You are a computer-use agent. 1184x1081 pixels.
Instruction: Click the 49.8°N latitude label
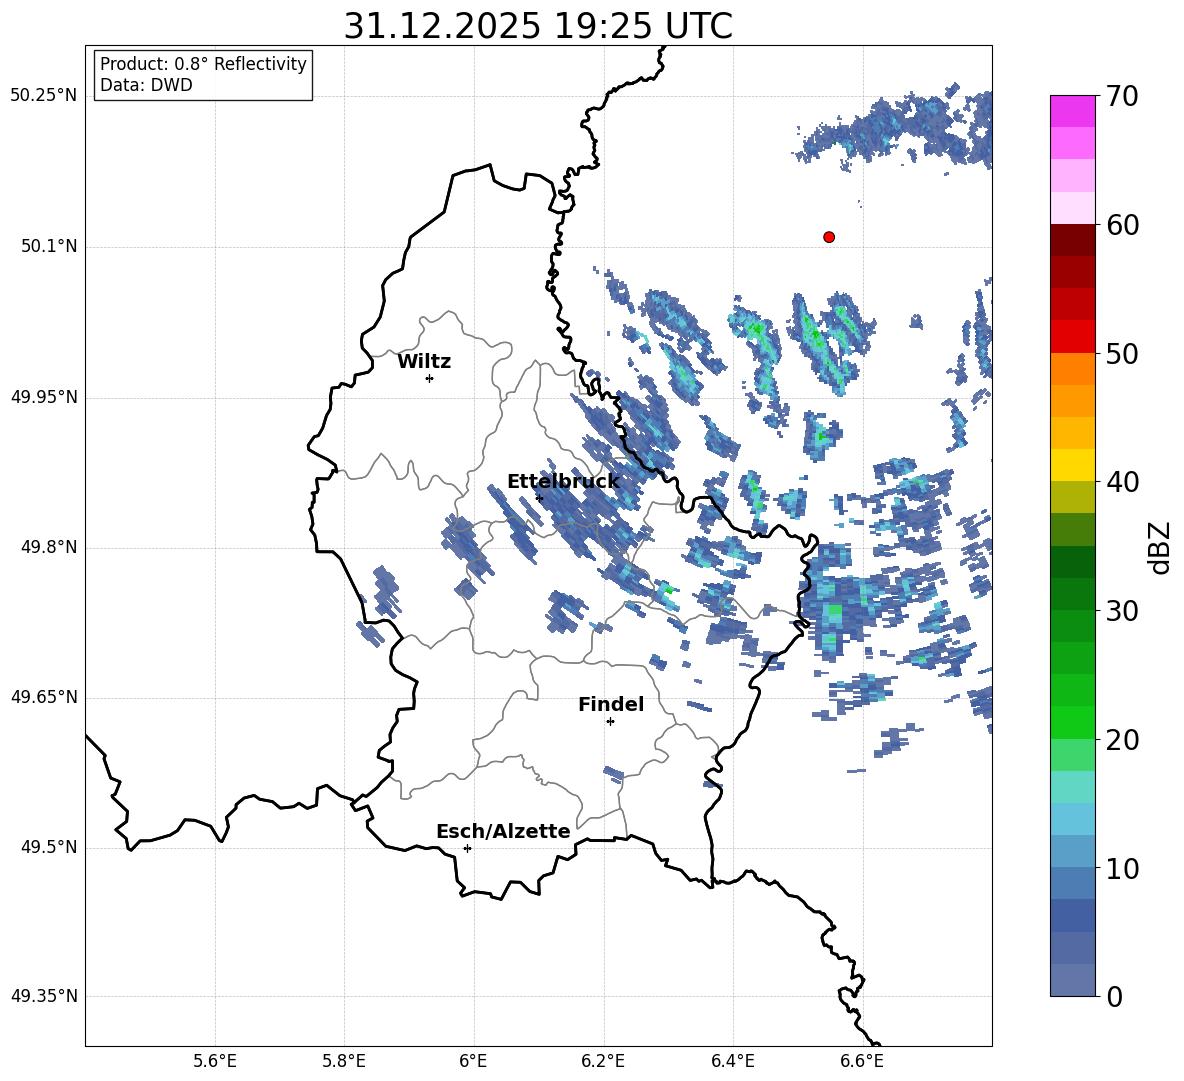(48, 547)
